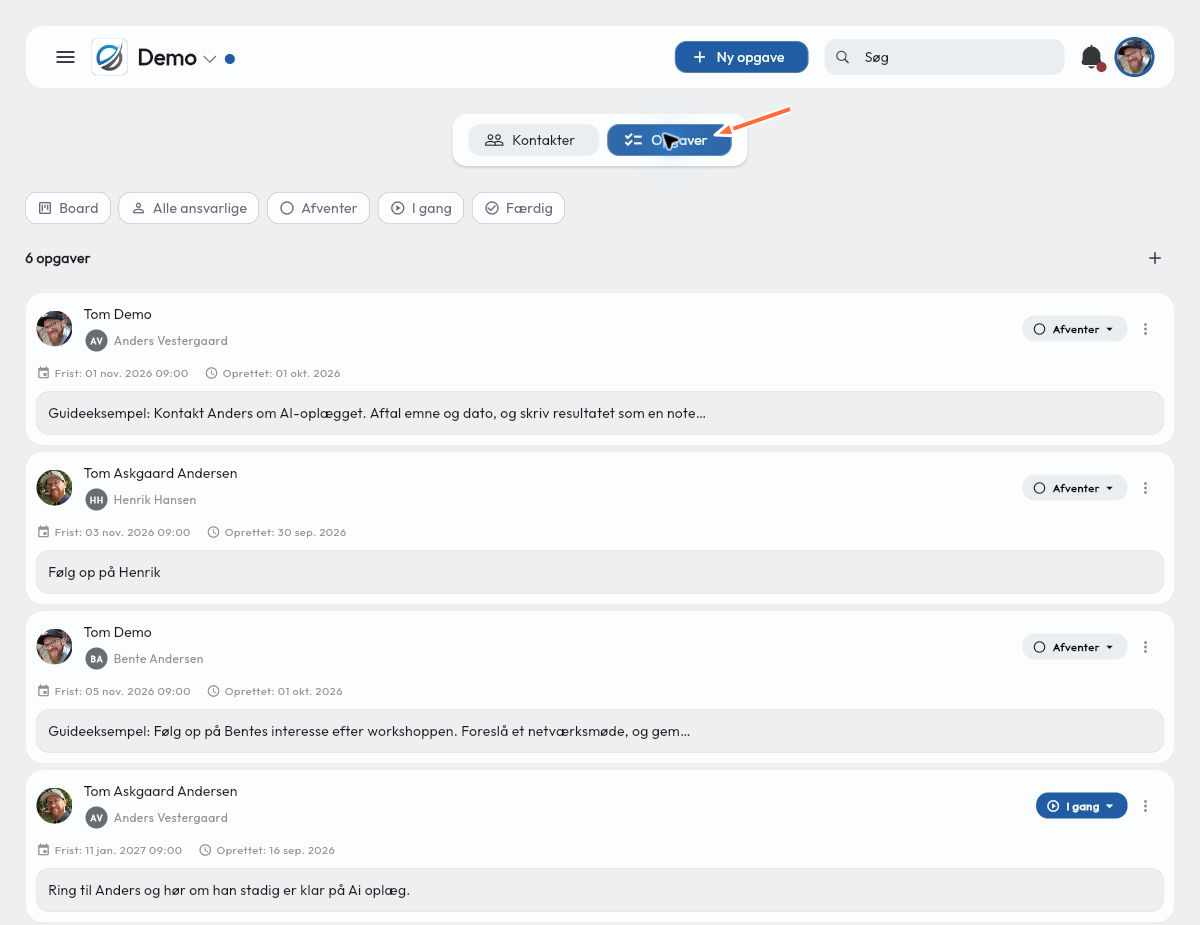Click the AV badge on Ring til Anders task

96,818
